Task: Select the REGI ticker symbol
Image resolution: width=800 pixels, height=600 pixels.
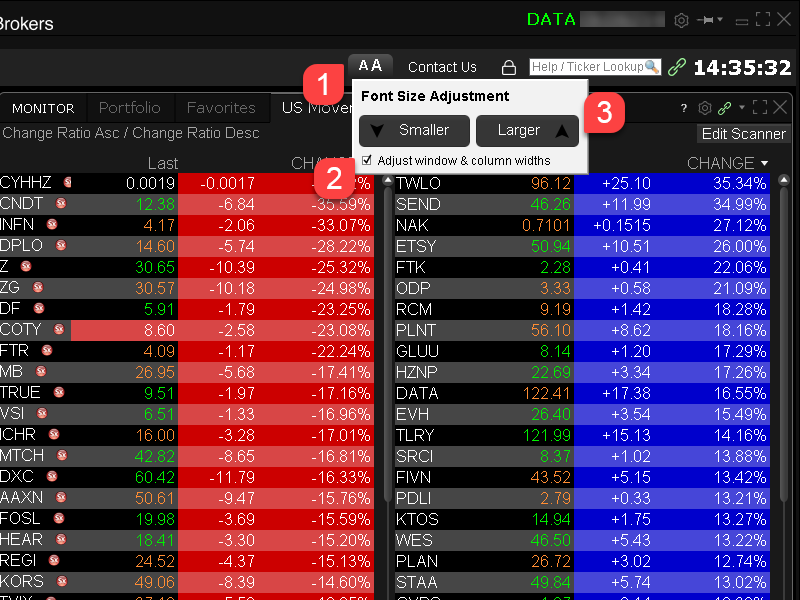Action: tap(18, 560)
